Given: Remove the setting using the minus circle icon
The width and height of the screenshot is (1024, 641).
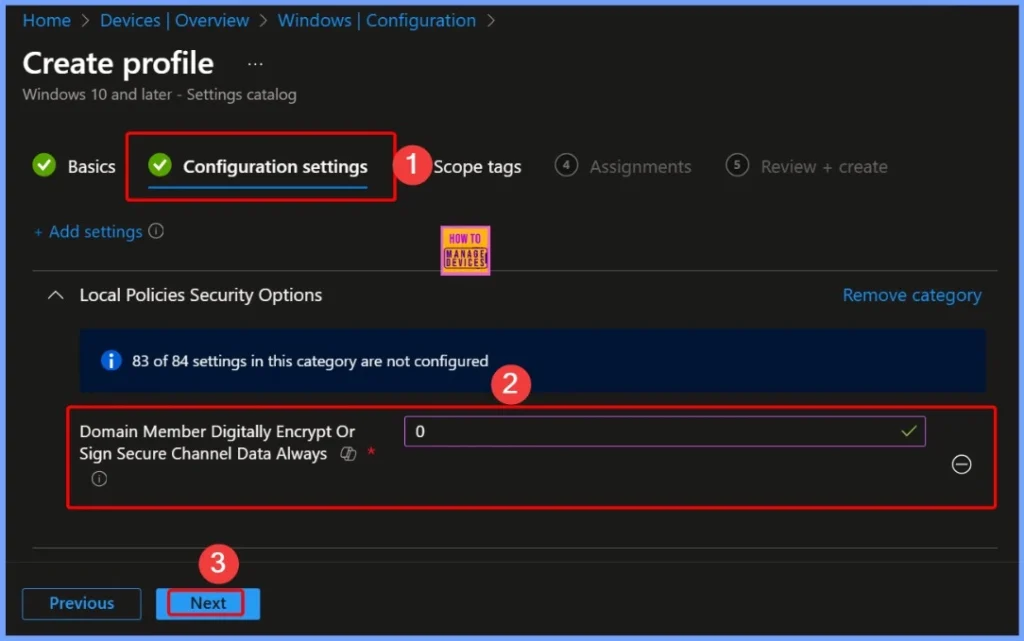Looking at the screenshot, I should [961, 464].
